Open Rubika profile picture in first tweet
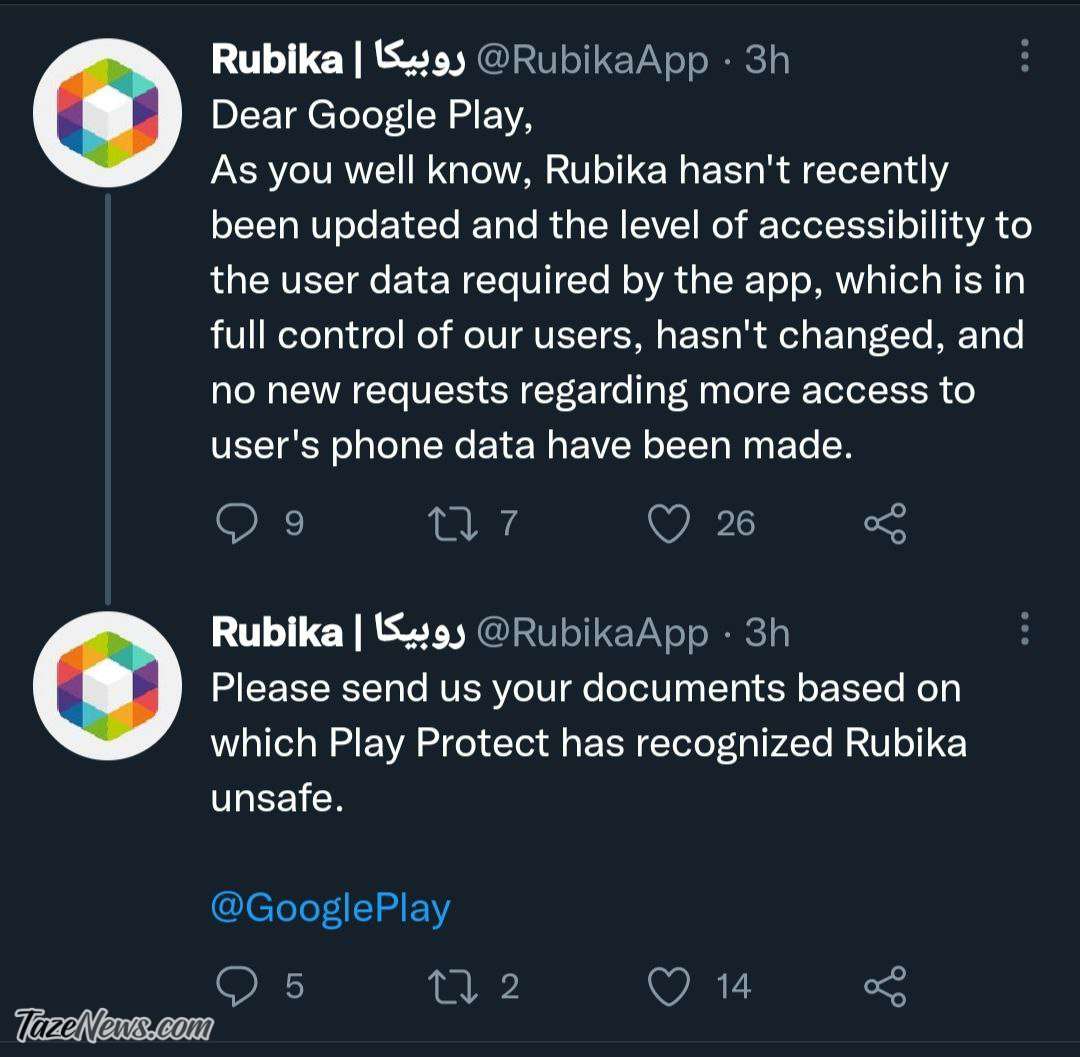1080x1057 pixels. pos(107,113)
